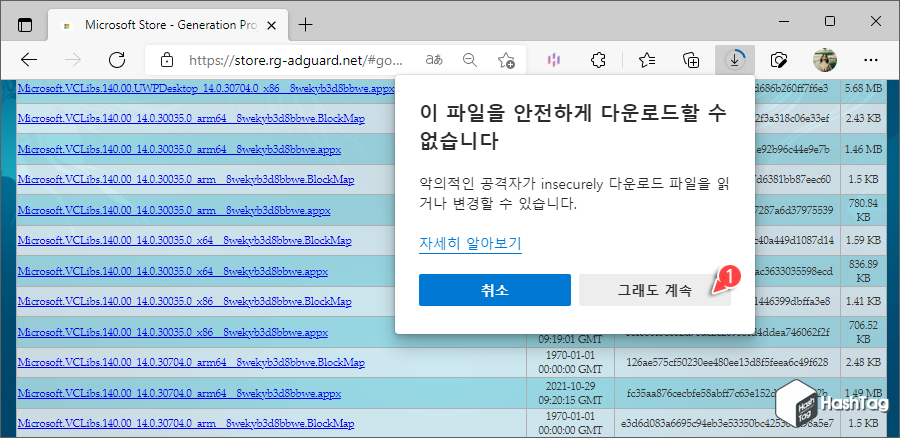Image resolution: width=900 pixels, height=438 pixels.
Task: Open VCLibs 14.0.30704.0 arm64 BlockMap link
Action: 191,363
